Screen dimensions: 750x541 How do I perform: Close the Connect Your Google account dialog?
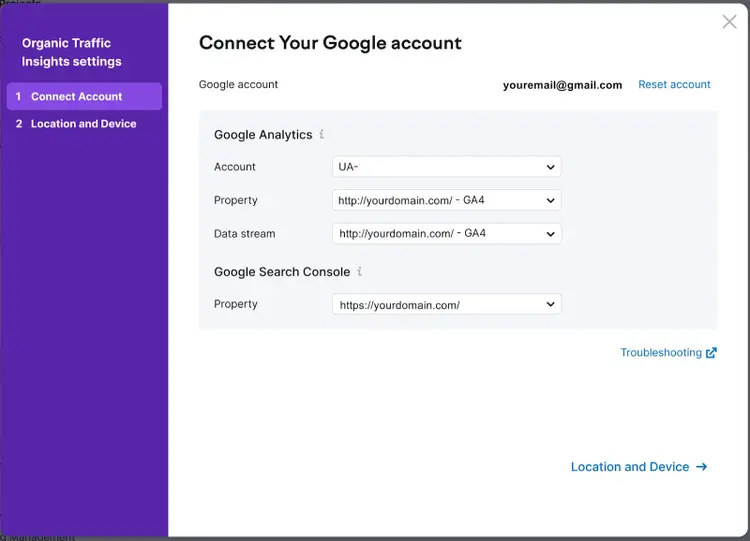click(729, 22)
